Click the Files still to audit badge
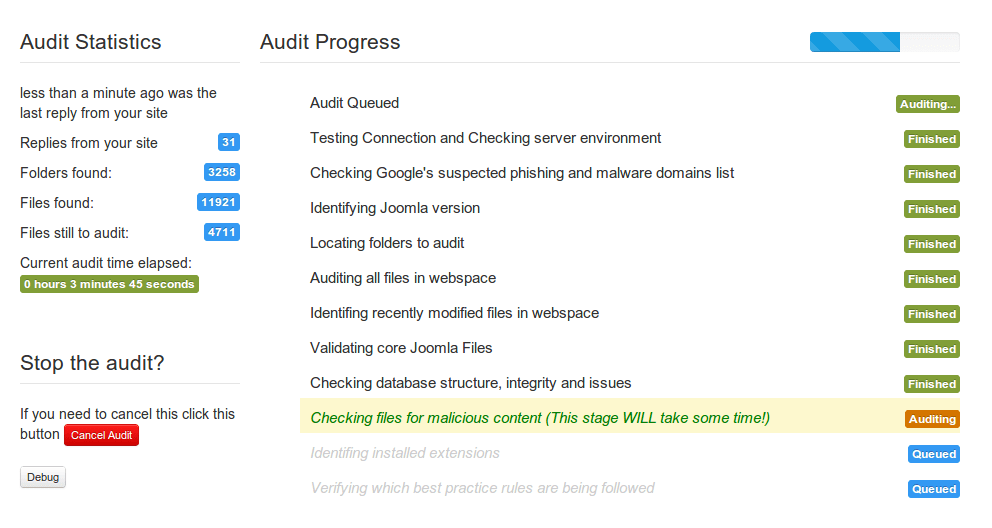 222,233
